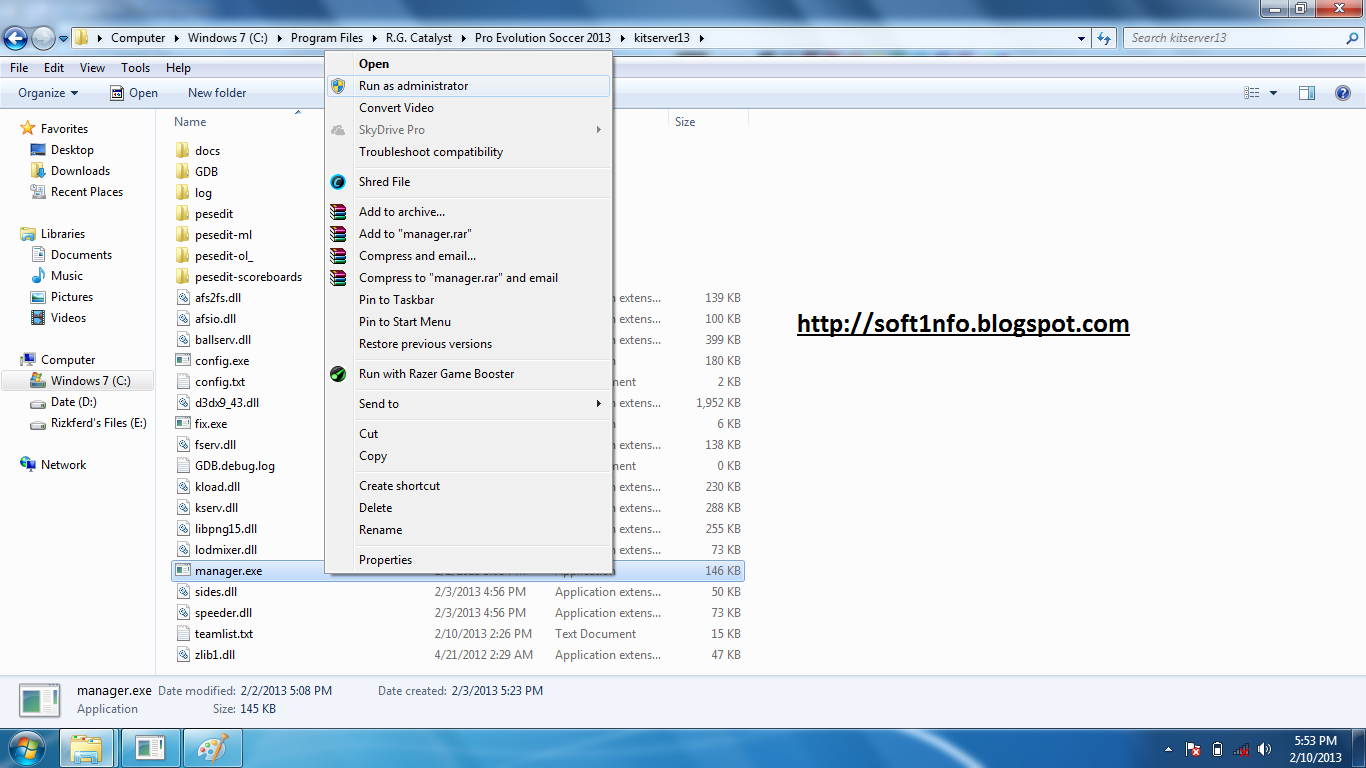1366x768 pixels.
Task: Expand the SkyDrive Pro submenu arrow
Action: coord(599,130)
